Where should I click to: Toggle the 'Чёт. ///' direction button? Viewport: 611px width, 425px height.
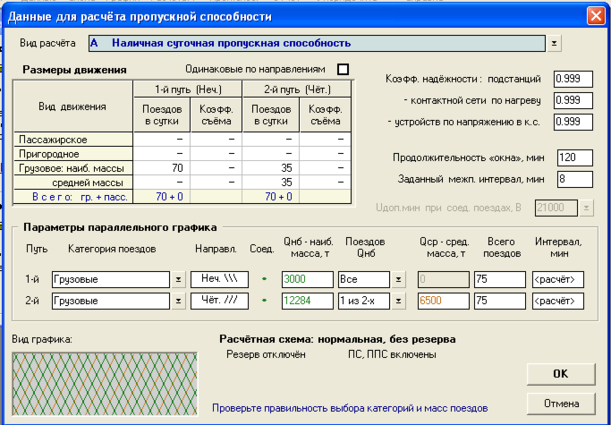click(x=219, y=300)
